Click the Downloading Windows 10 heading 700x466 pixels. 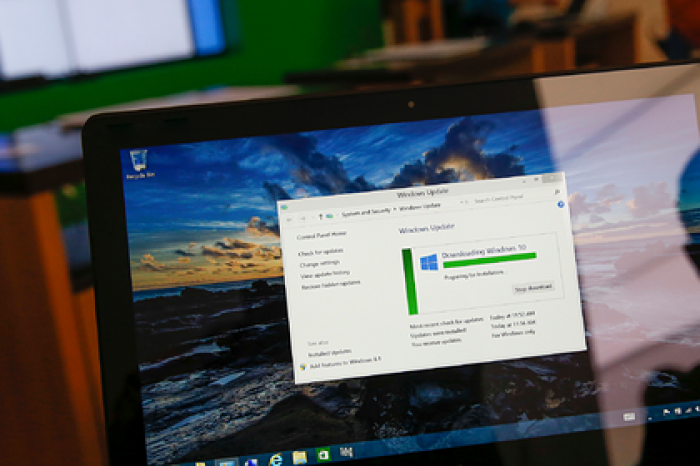[x=483, y=251]
